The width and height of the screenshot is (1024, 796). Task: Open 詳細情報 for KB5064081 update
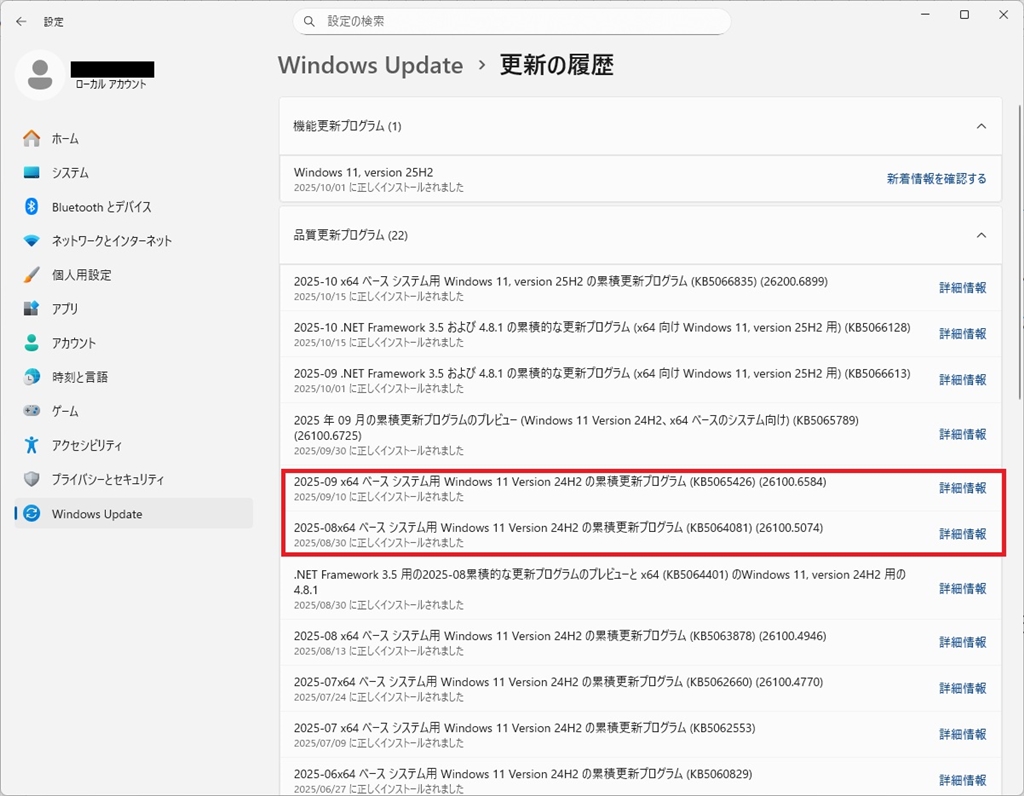(963, 533)
